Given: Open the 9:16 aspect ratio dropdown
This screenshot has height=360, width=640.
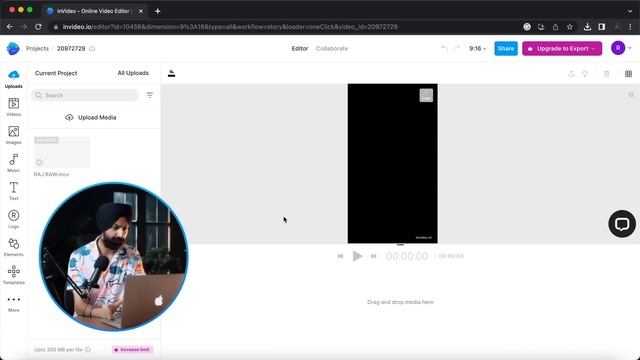Looking at the screenshot, I should [478, 49].
